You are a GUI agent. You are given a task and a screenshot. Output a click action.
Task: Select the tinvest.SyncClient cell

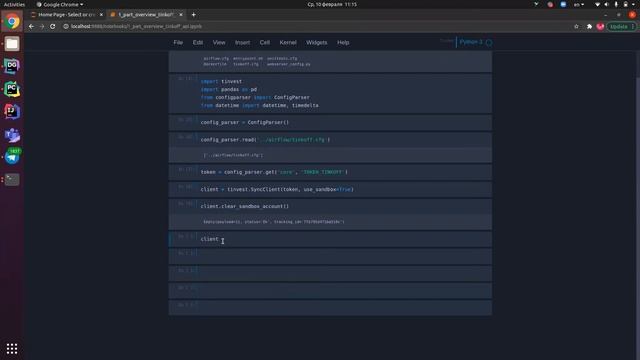(x=330, y=189)
